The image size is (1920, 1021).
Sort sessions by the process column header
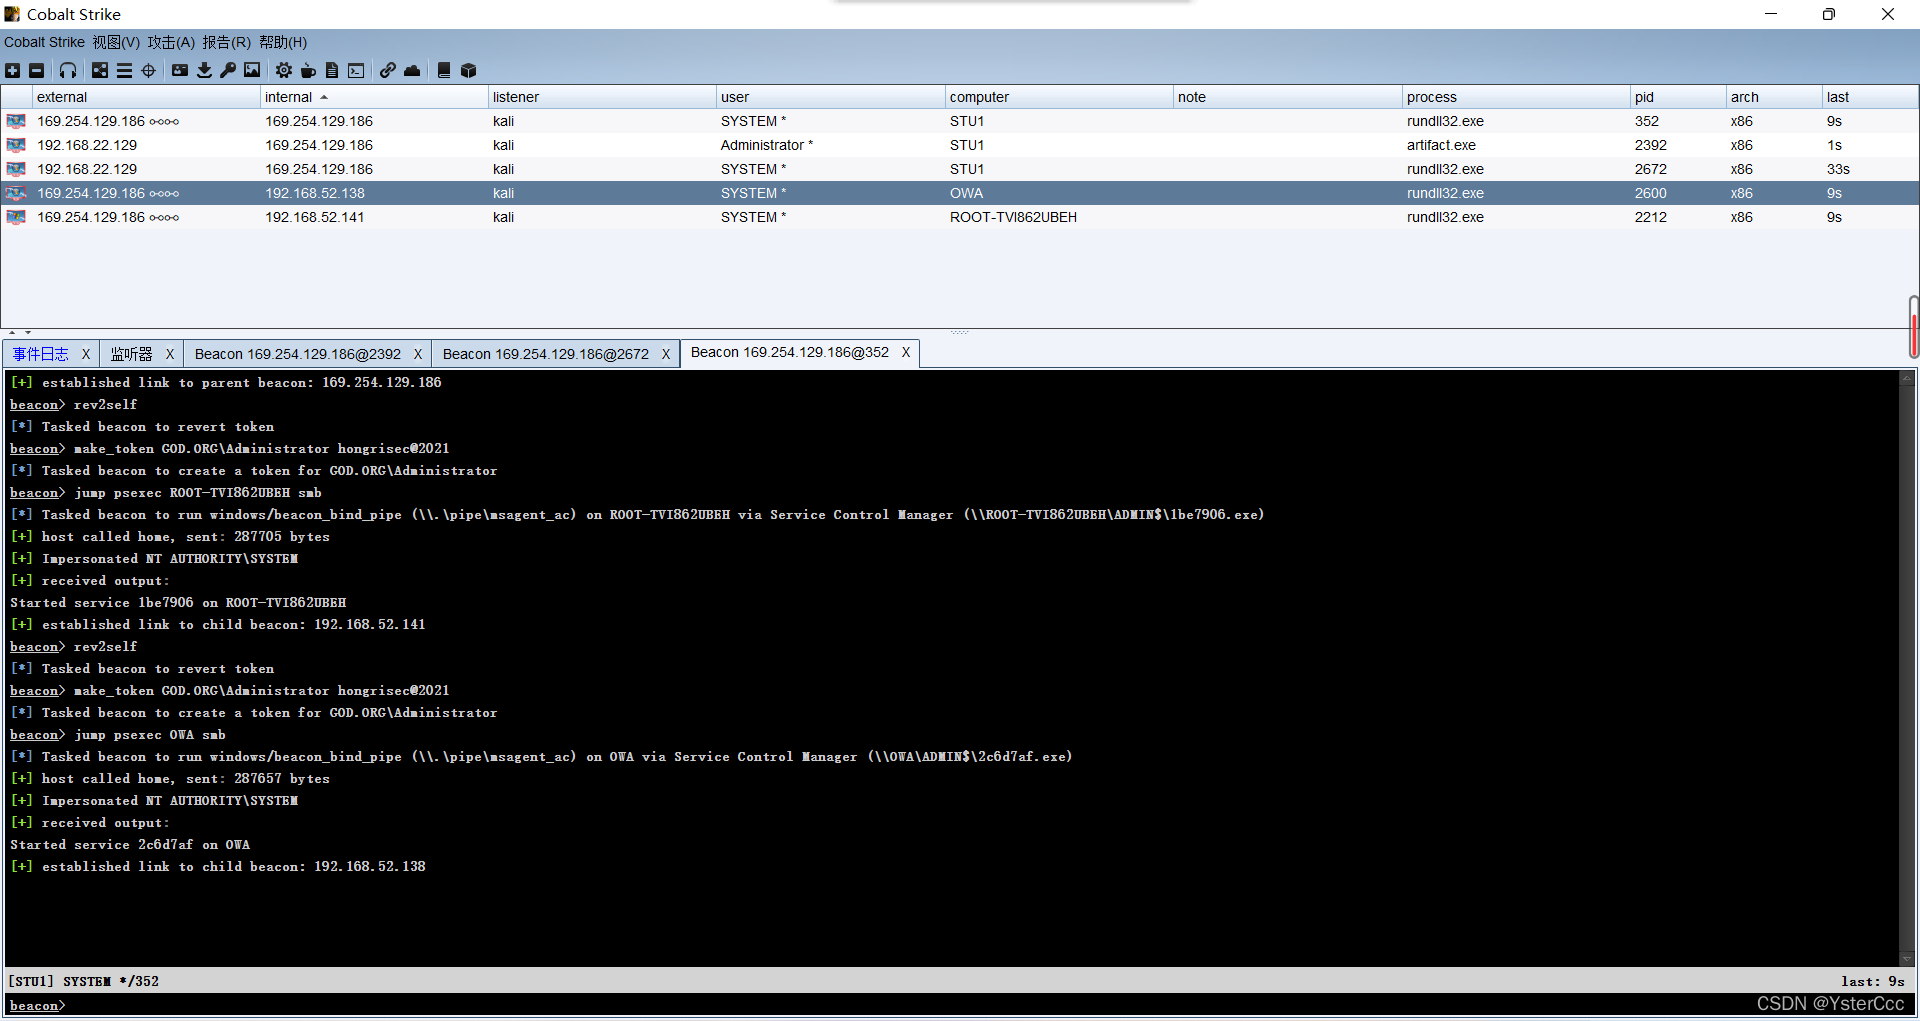(x=1516, y=97)
